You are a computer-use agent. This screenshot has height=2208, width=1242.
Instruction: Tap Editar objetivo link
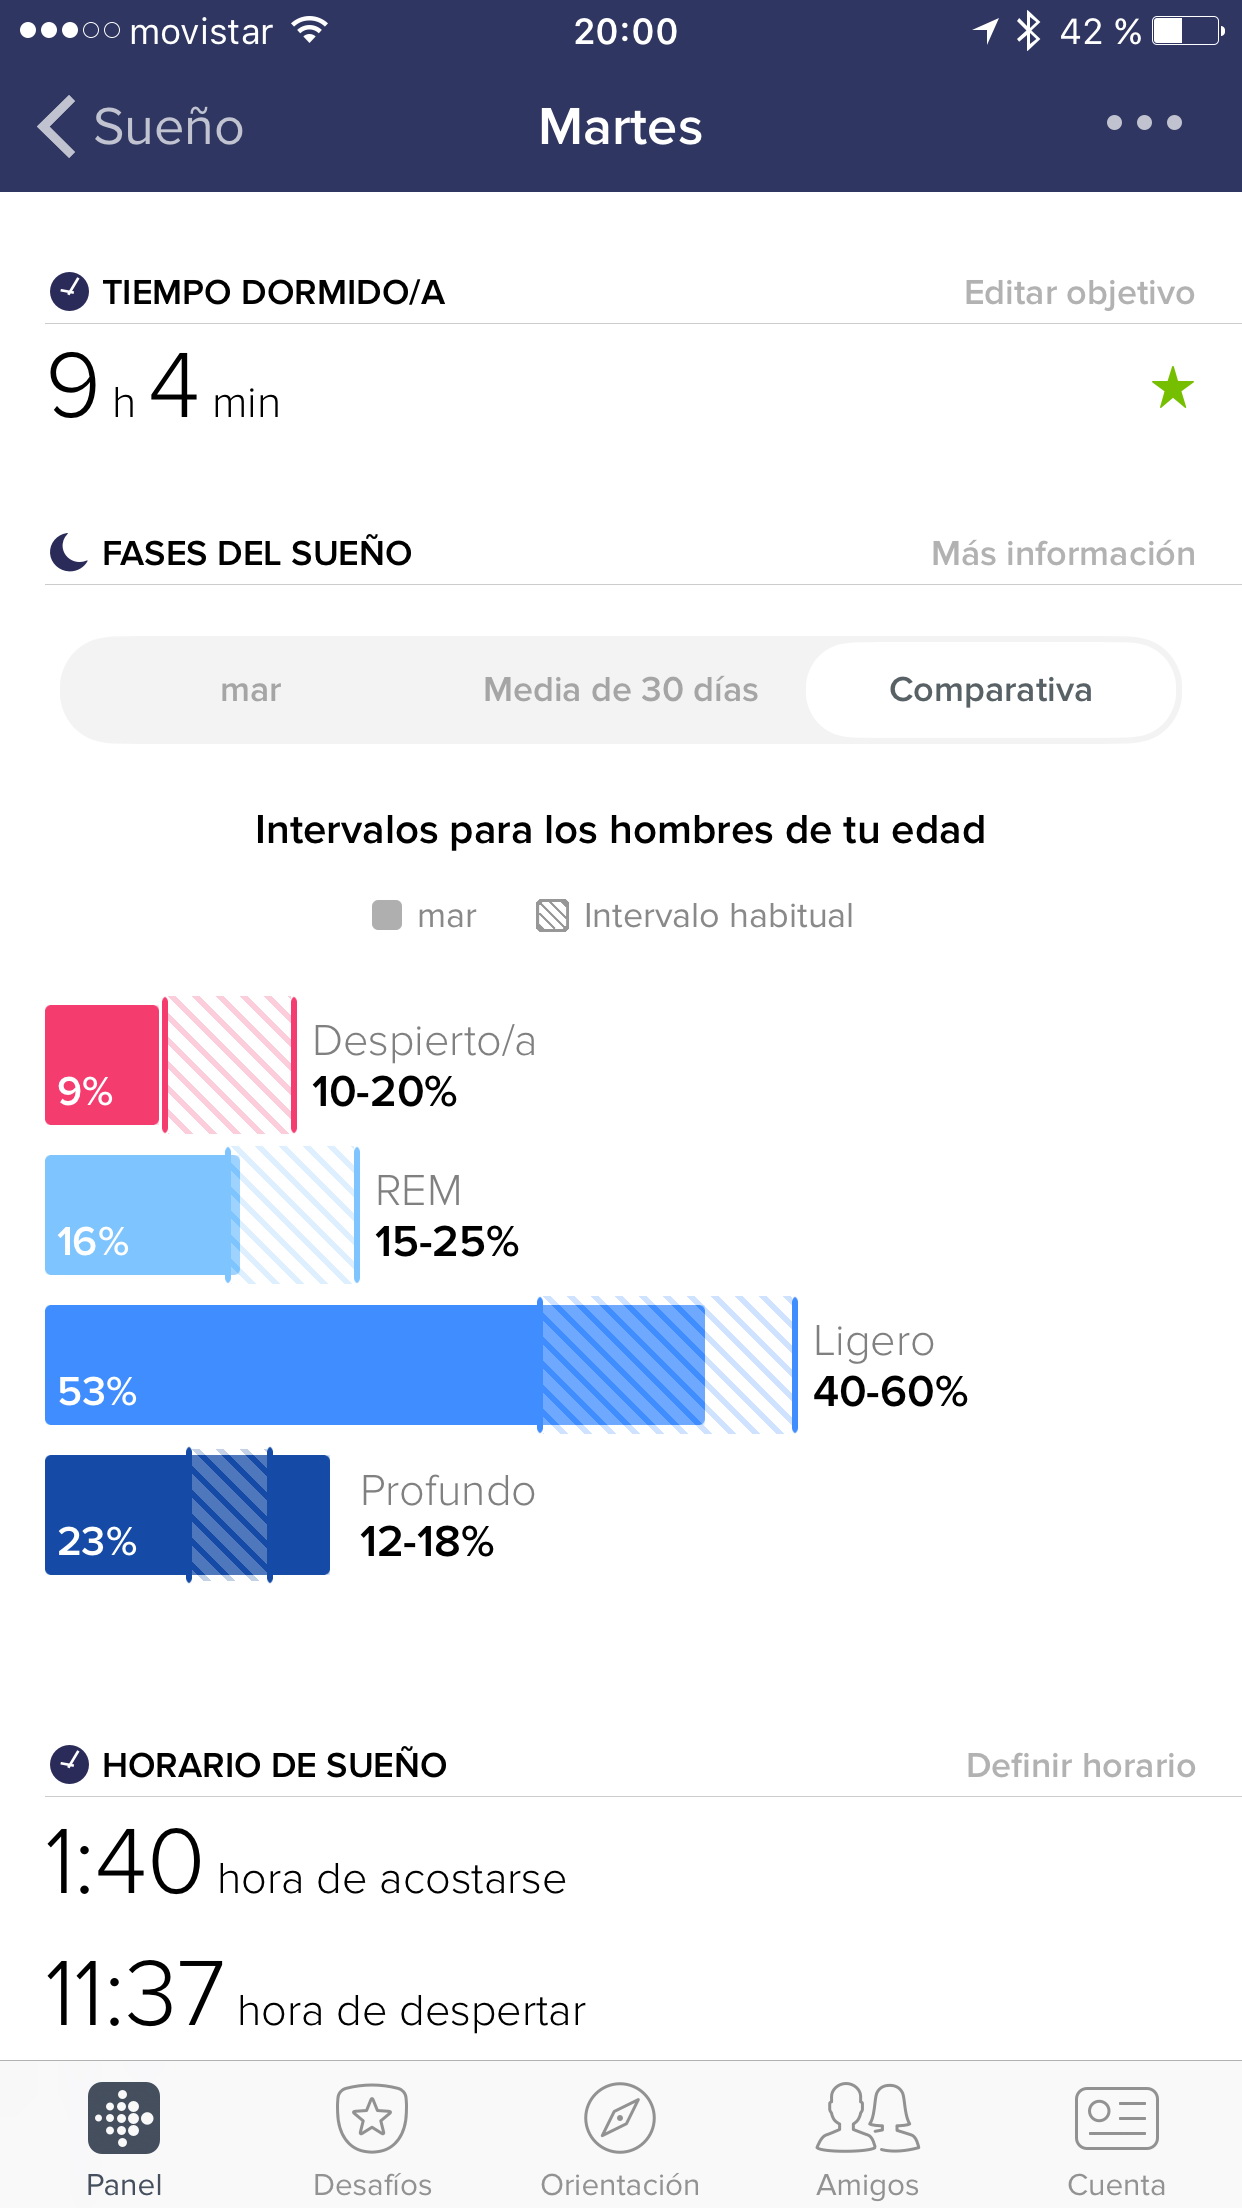(1079, 293)
